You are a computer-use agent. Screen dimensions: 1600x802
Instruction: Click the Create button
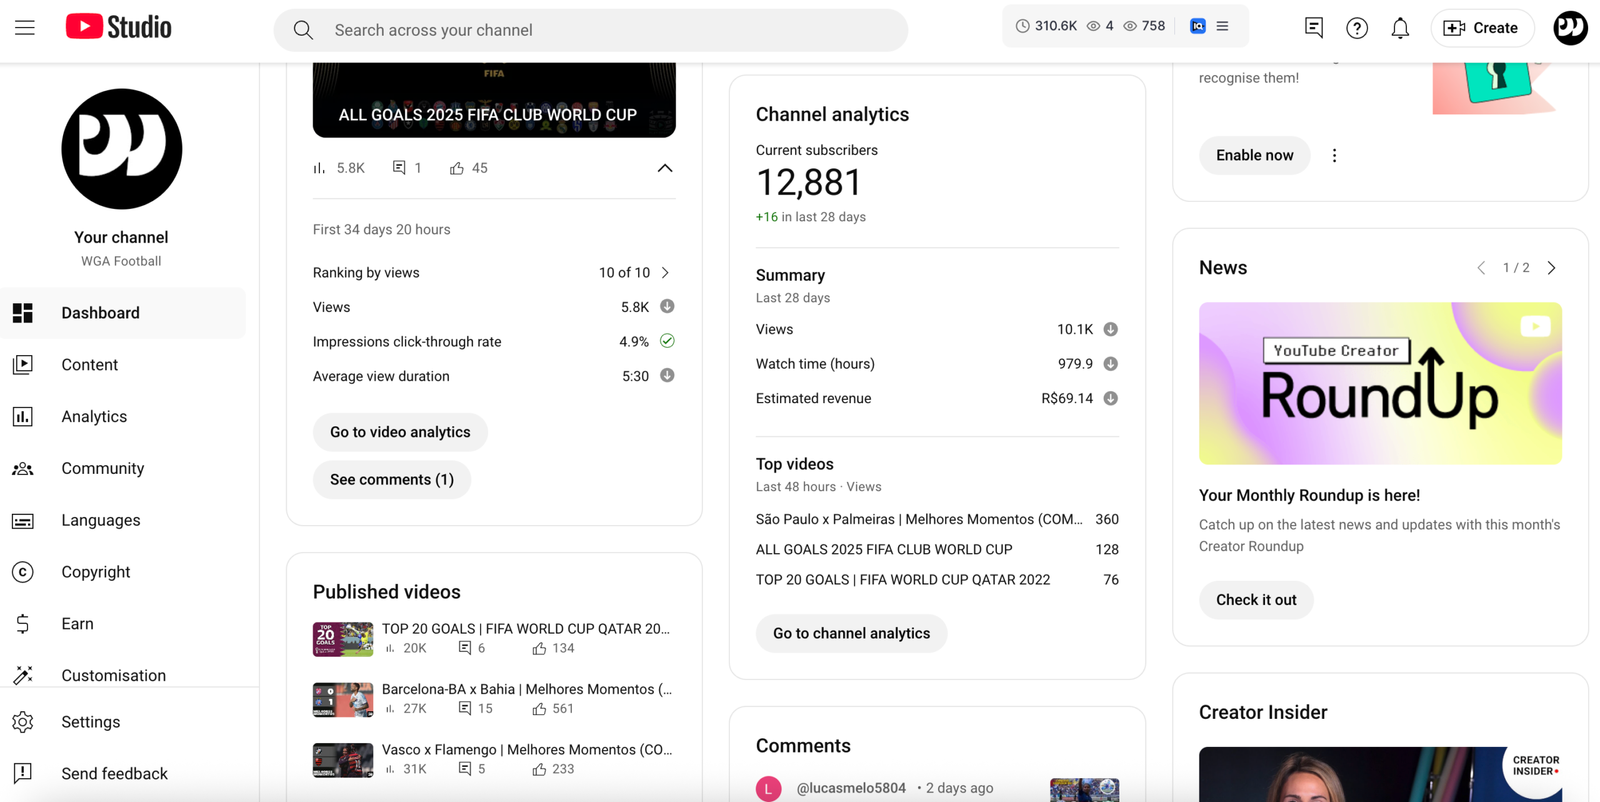pos(1481,28)
